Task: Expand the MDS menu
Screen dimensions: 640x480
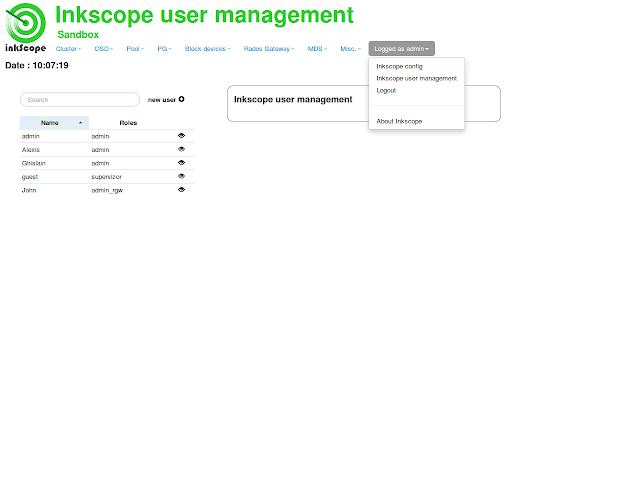Action: [317, 49]
